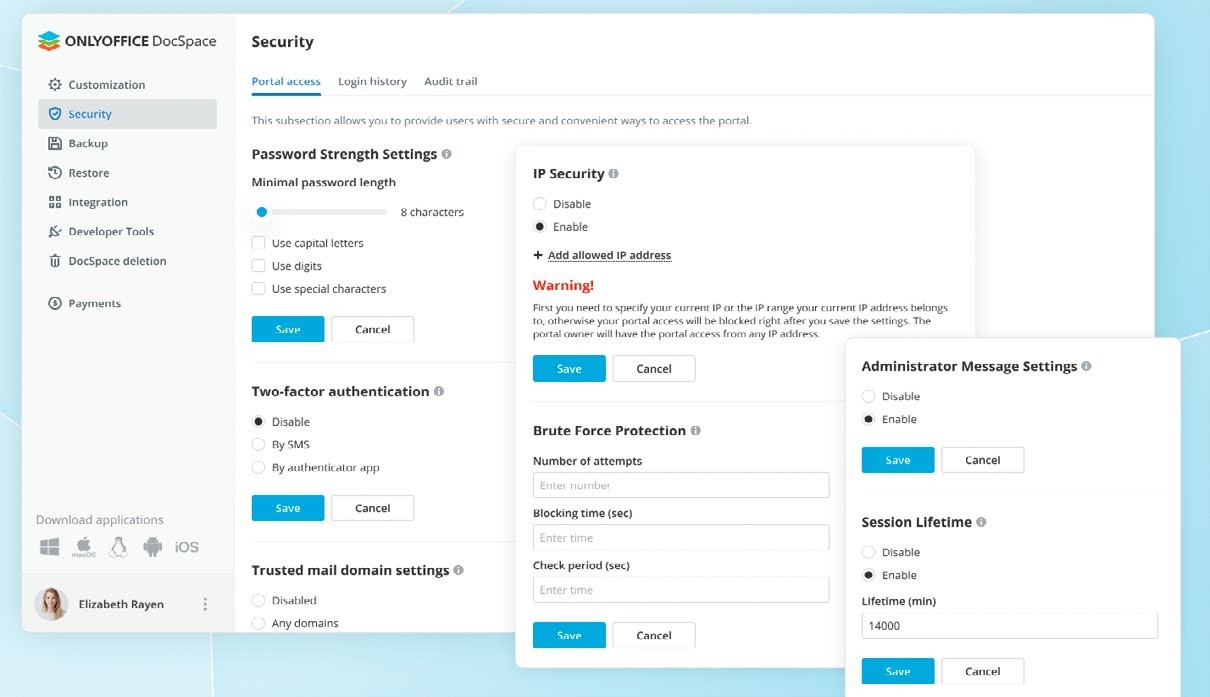The image size is (1210, 697).
Task: Click the "Elizabeth Rayen" user name
Action: coord(121,604)
